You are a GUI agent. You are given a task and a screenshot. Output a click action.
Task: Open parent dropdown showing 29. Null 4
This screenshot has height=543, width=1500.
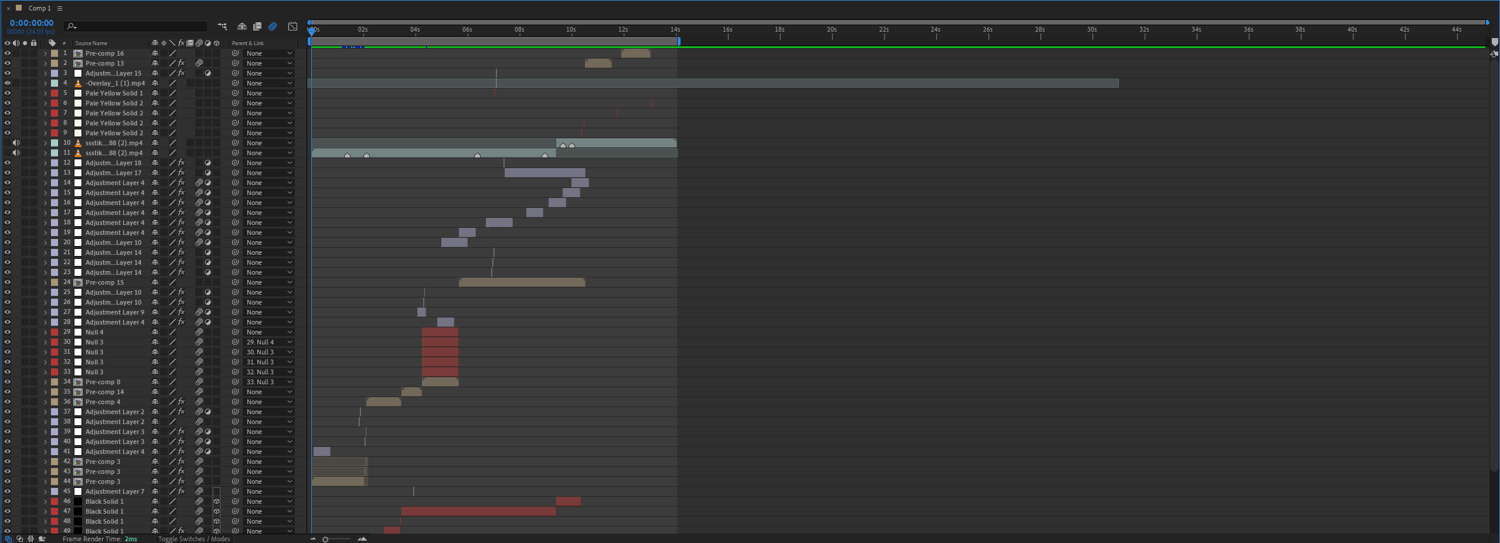coord(269,342)
